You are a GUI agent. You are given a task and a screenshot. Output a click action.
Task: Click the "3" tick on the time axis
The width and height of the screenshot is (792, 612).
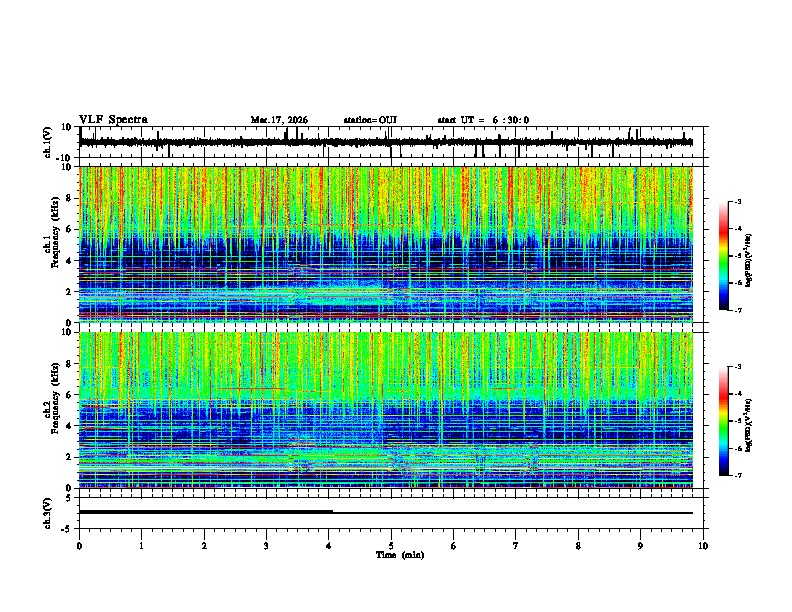pos(266,546)
